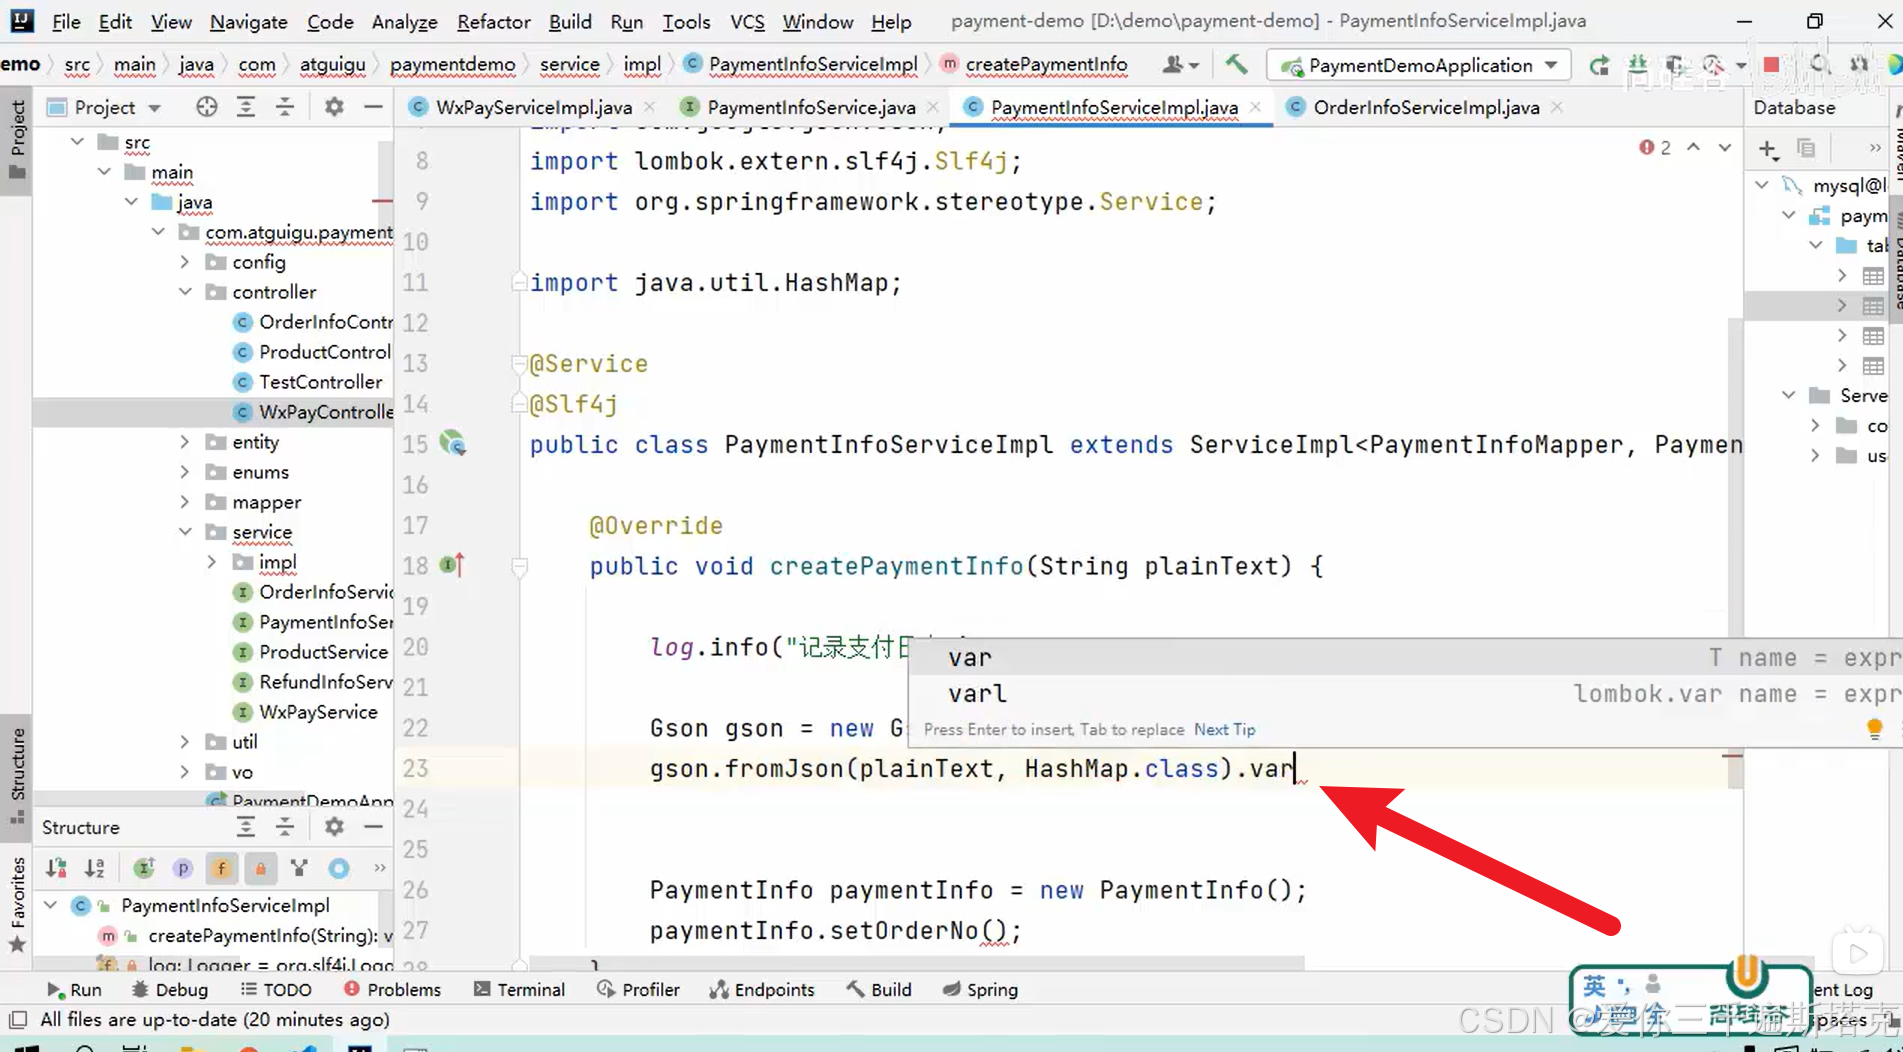1903x1052 pixels.
Task: Open TestController in project tree
Action: (x=320, y=382)
